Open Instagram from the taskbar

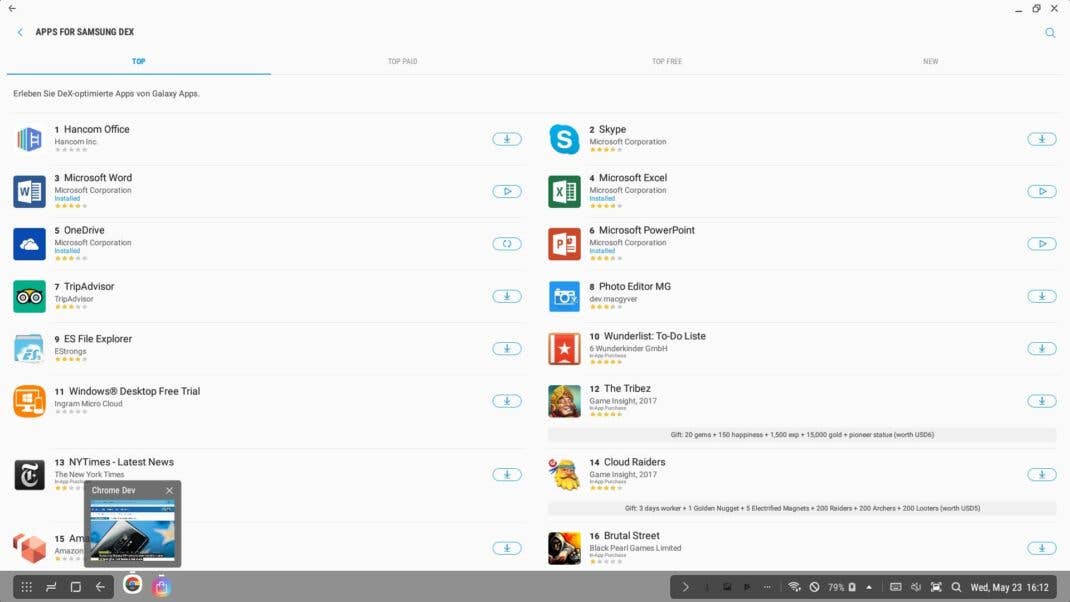pos(162,587)
